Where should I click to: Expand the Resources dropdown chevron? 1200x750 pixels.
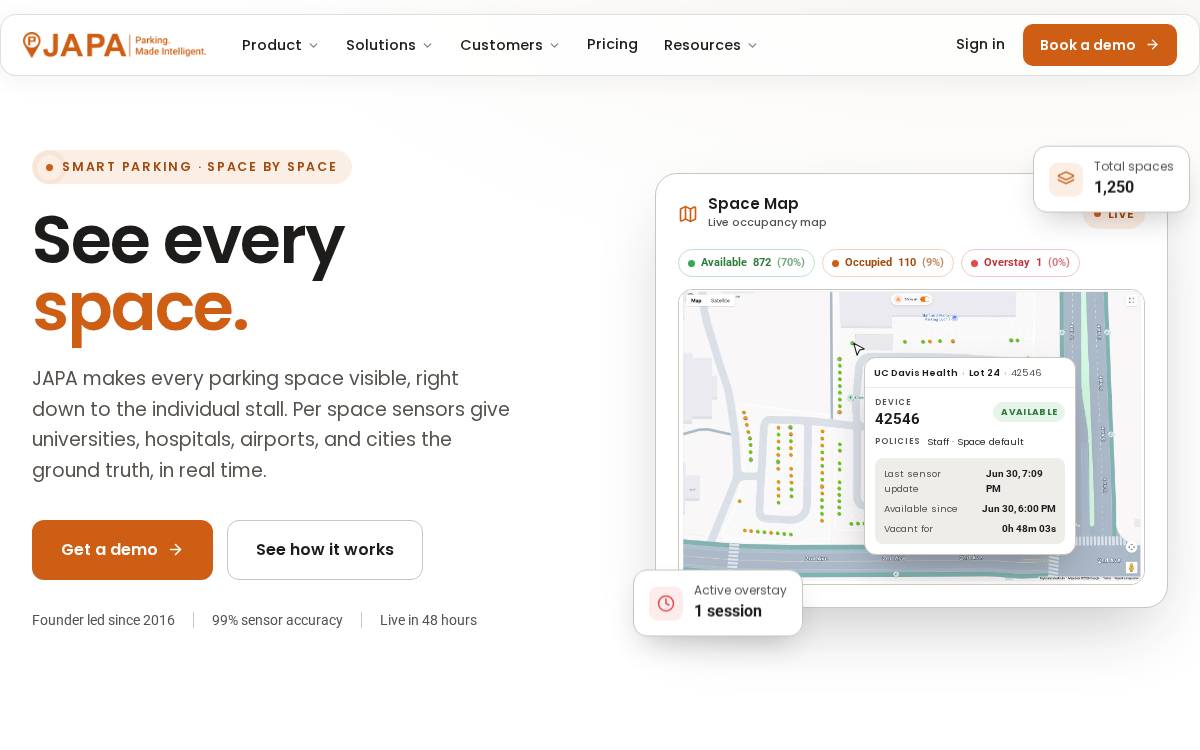pos(752,45)
